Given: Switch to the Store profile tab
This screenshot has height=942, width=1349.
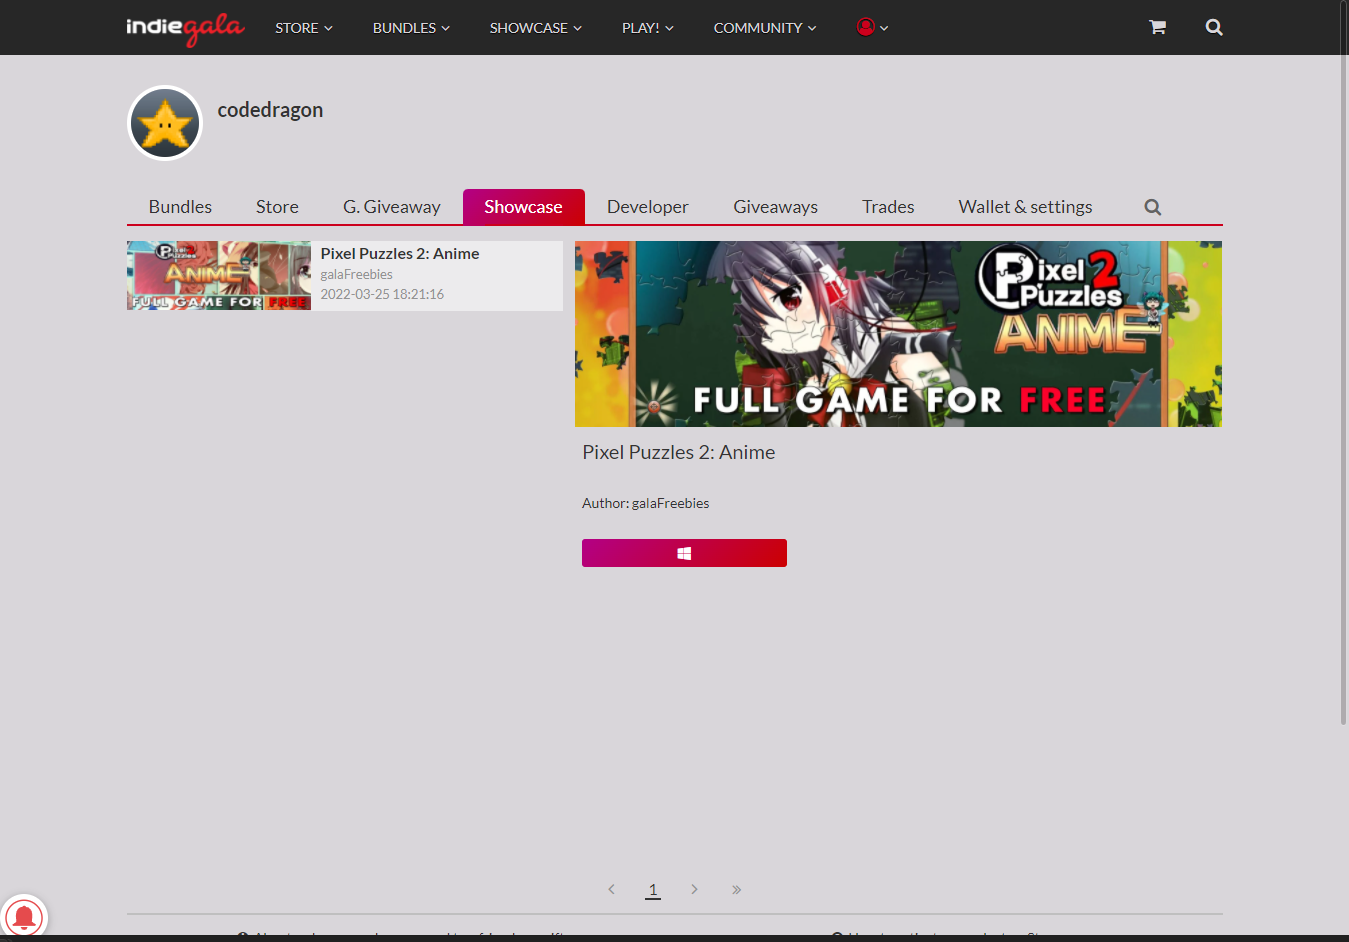Looking at the screenshot, I should 277,207.
